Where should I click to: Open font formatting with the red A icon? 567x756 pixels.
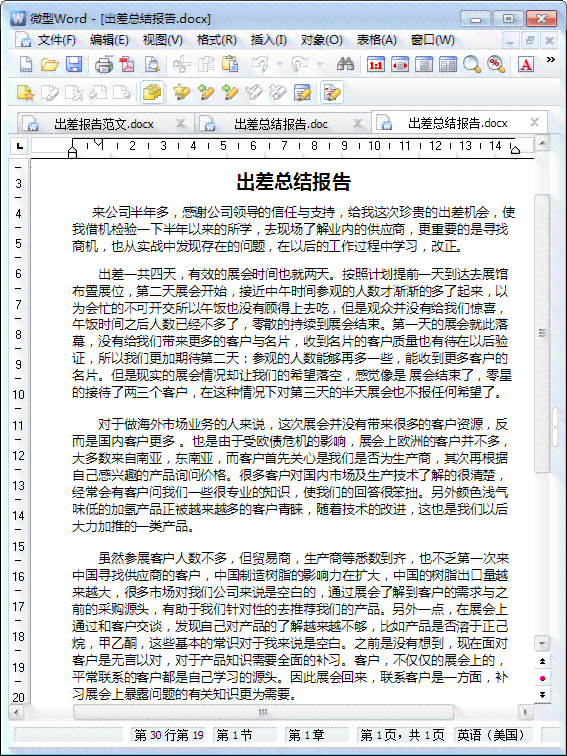click(526, 64)
